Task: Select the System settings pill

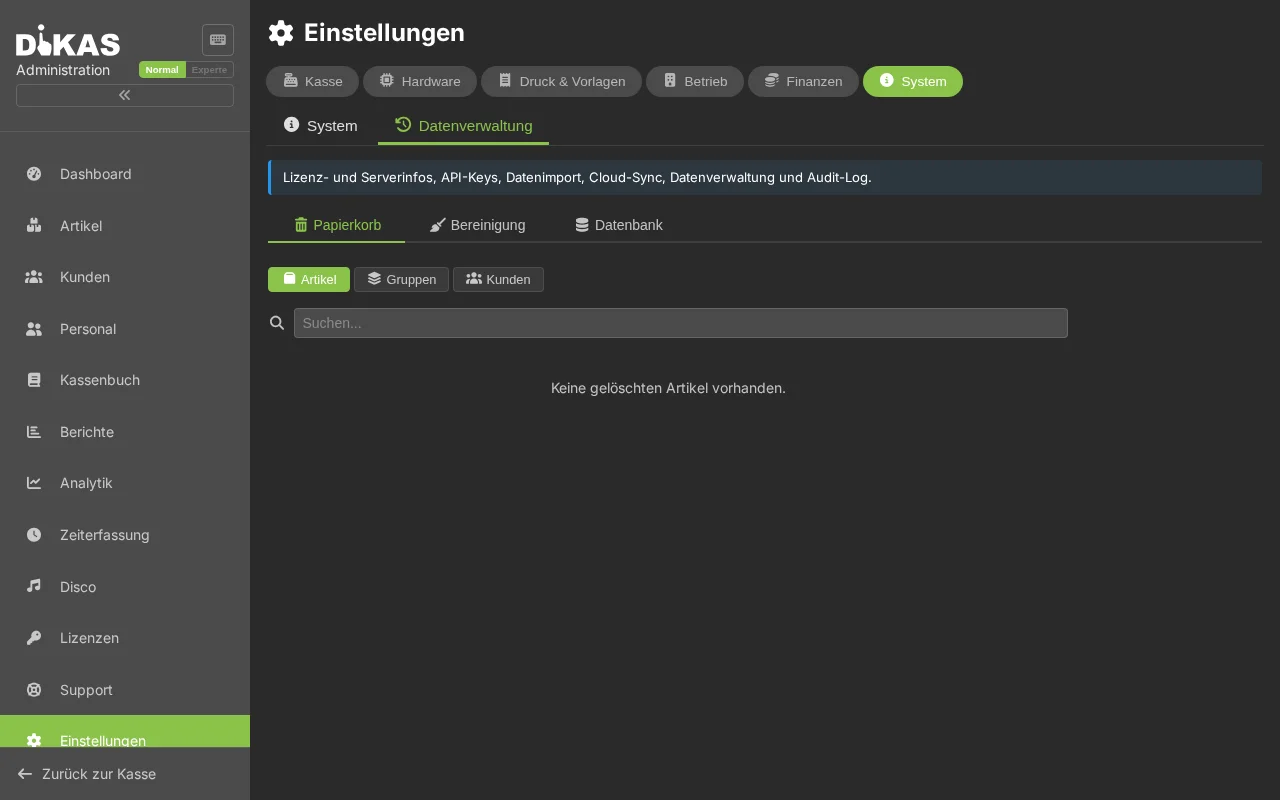Action: tap(913, 81)
